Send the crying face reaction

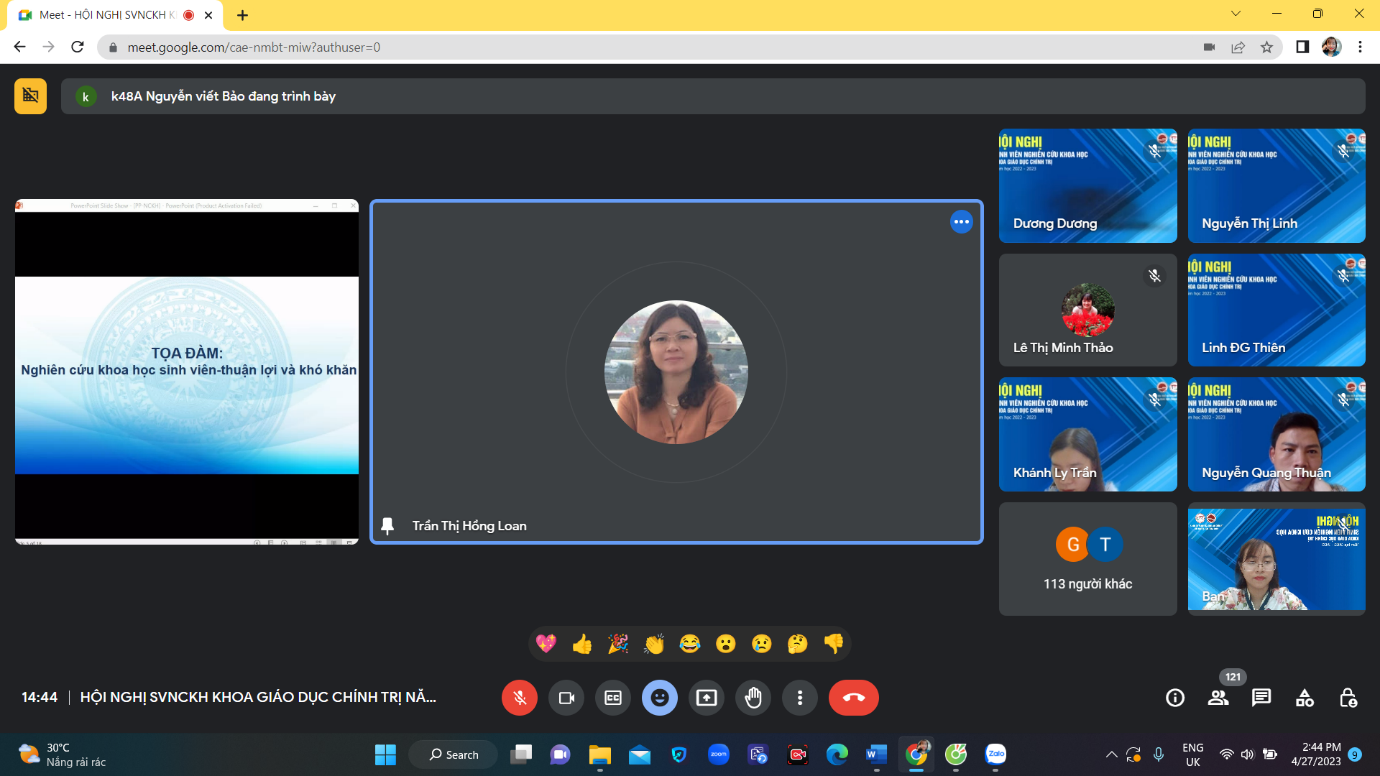point(762,644)
